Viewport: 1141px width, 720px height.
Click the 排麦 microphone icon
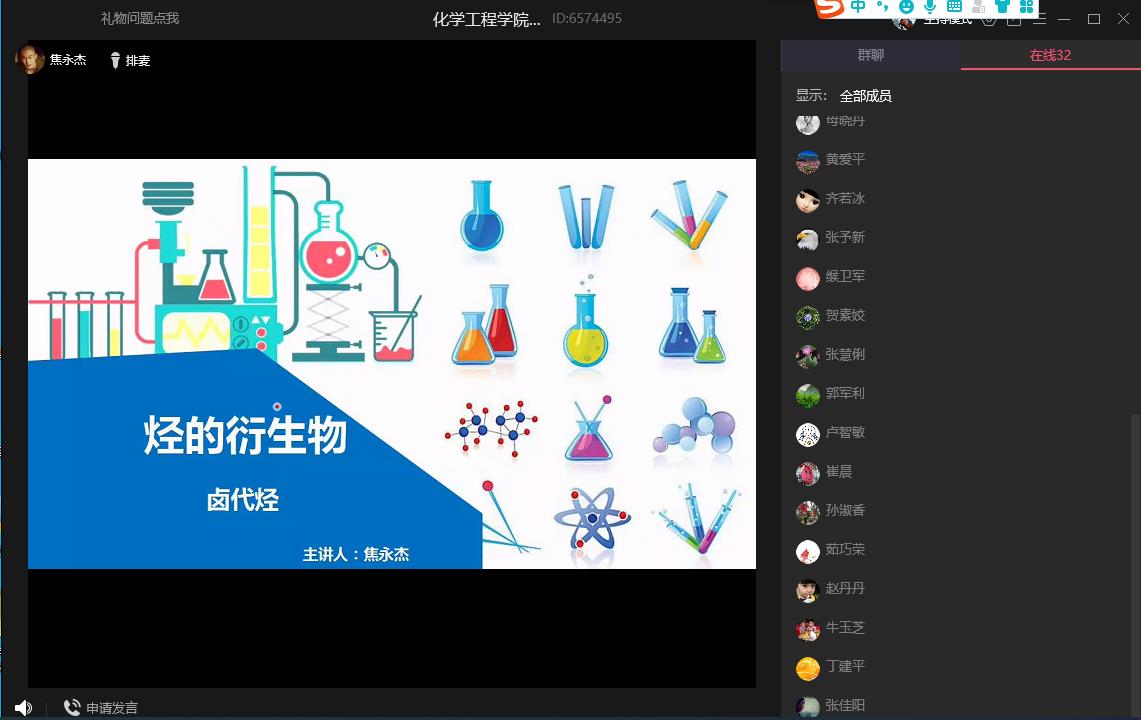[x=115, y=60]
